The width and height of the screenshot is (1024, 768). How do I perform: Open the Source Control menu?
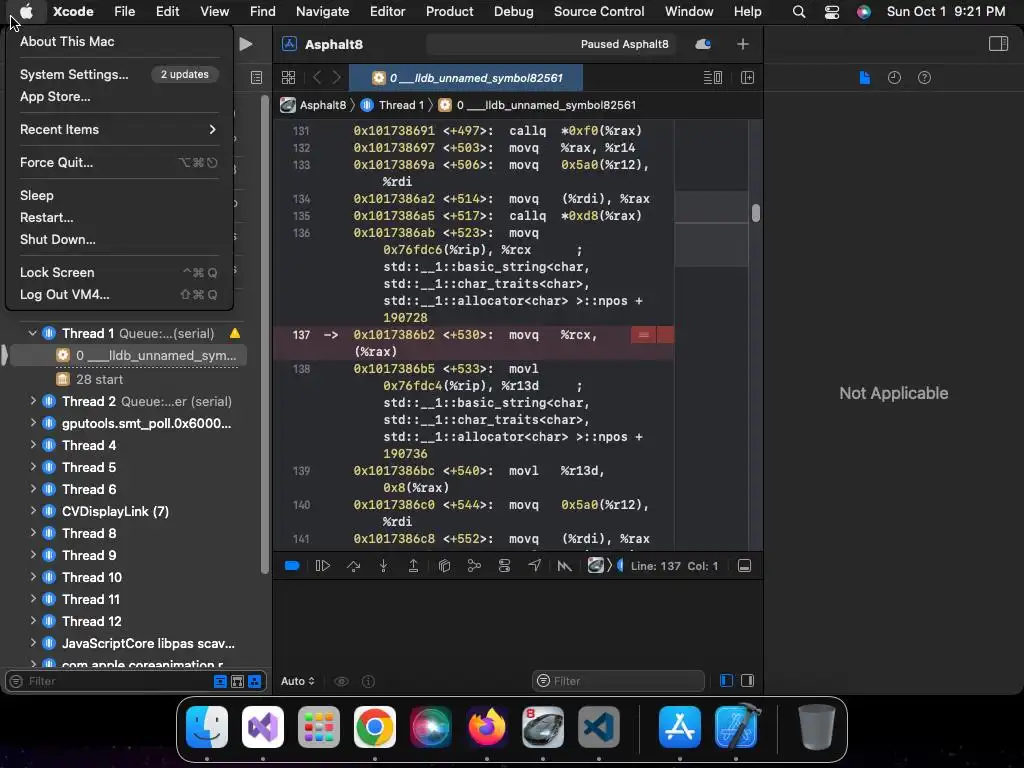click(599, 11)
